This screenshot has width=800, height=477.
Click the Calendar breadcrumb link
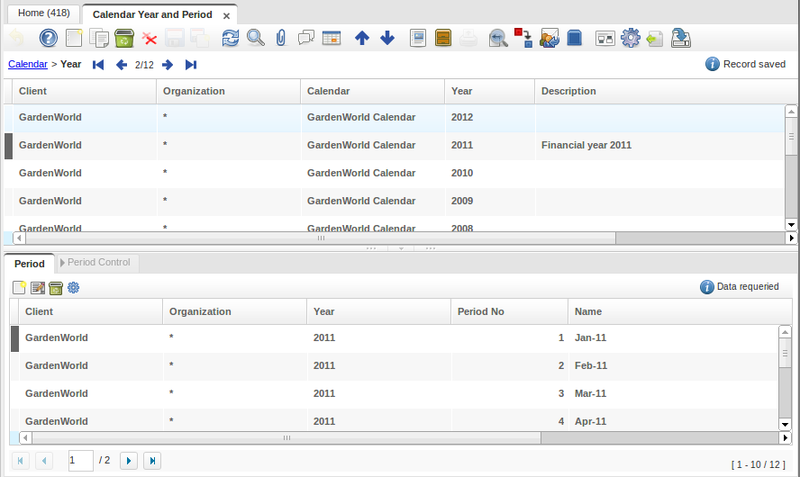click(x=27, y=64)
